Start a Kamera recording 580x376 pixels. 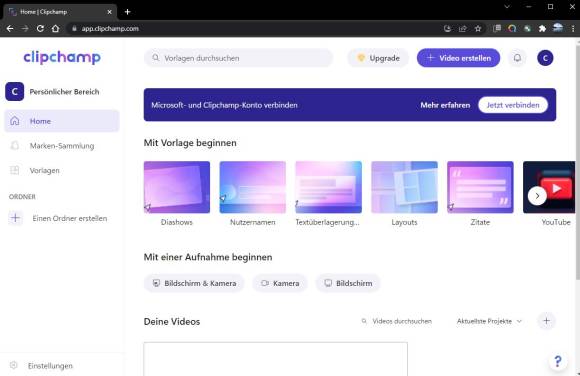(280, 283)
